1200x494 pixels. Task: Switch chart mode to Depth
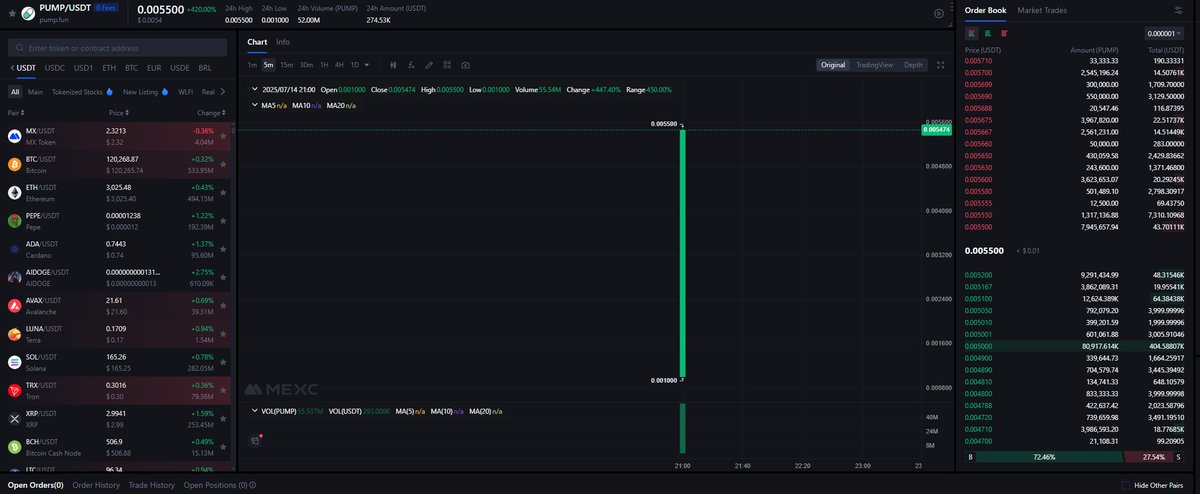point(914,65)
